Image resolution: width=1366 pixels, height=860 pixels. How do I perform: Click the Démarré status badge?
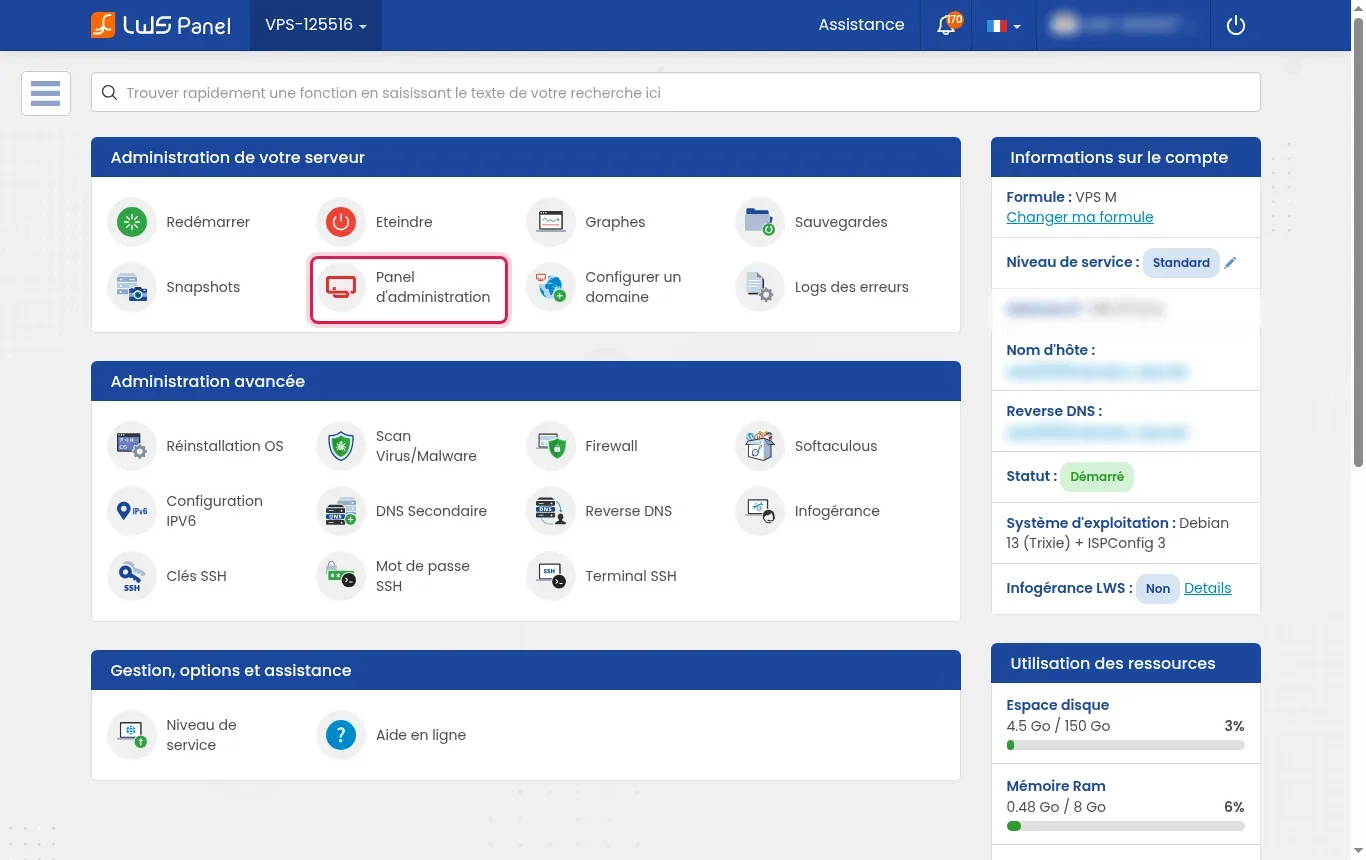pyautogui.click(x=1097, y=477)
